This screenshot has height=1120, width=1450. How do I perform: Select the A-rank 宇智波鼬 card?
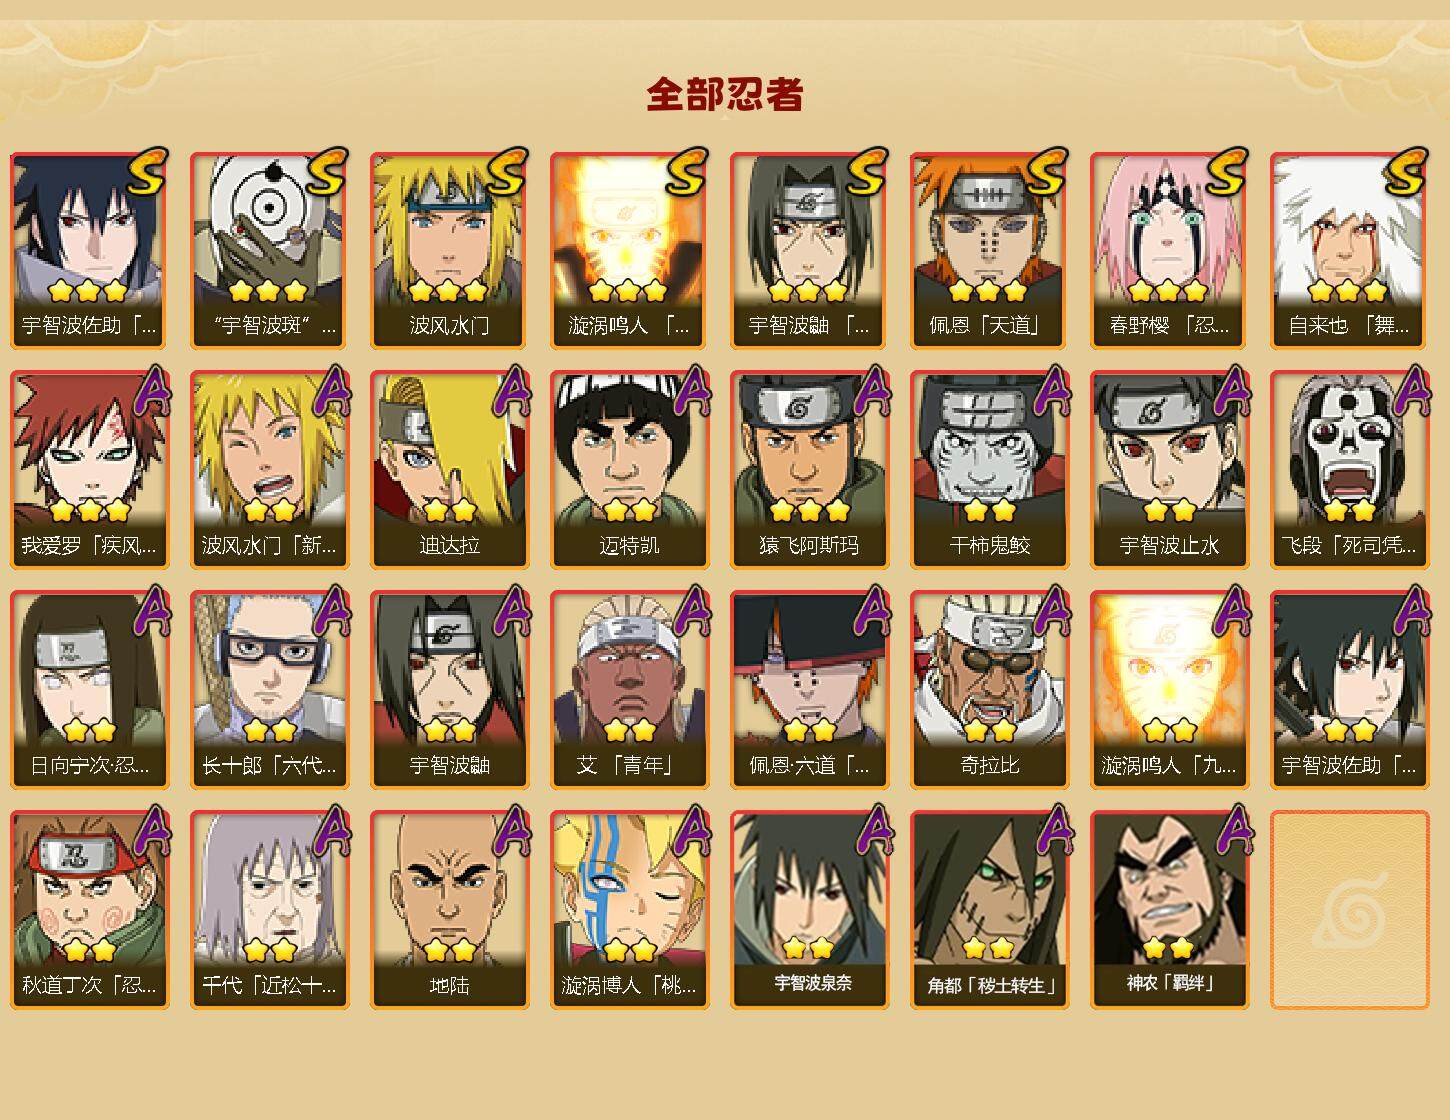point(449,690)
